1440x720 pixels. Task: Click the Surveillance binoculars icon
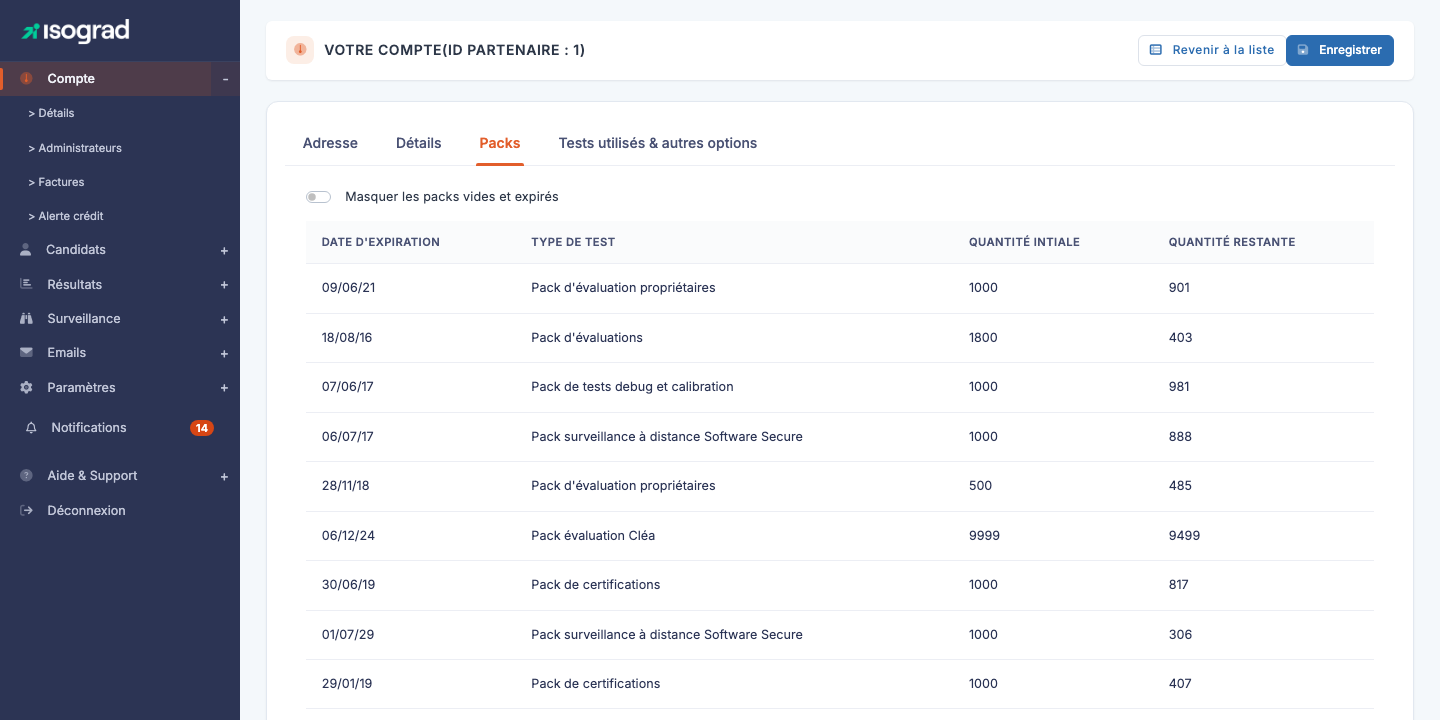click(x=26, y=319)
